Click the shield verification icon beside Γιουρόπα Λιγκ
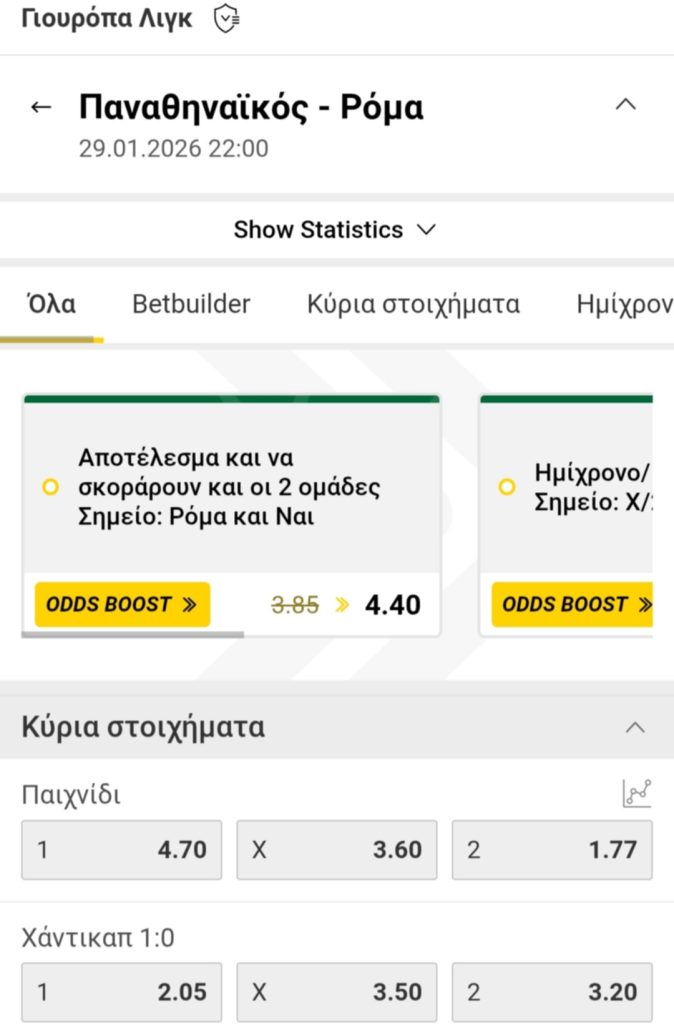 tap(224, 17)
